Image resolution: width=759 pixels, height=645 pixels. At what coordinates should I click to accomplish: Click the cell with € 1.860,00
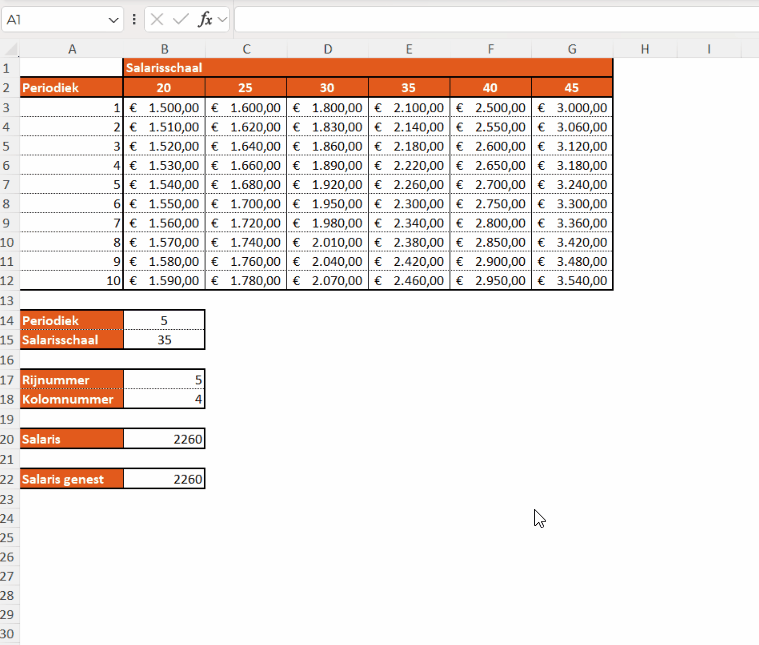point(328,146)
